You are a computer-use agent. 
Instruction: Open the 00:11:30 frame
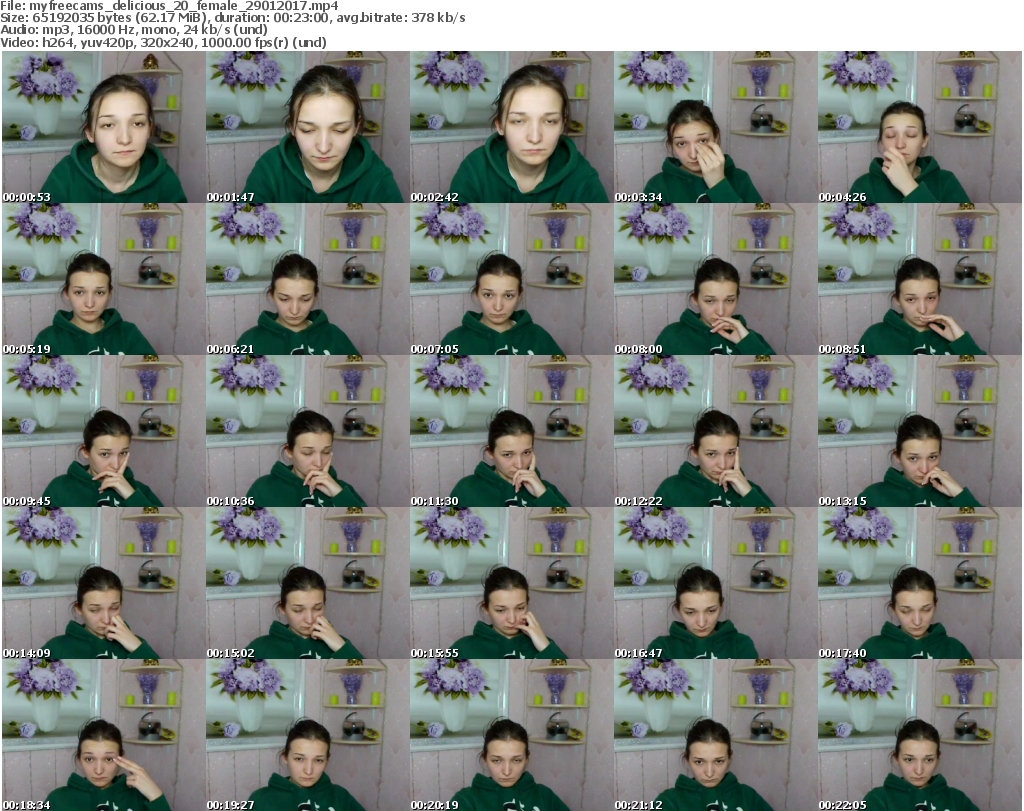(511, 432)
